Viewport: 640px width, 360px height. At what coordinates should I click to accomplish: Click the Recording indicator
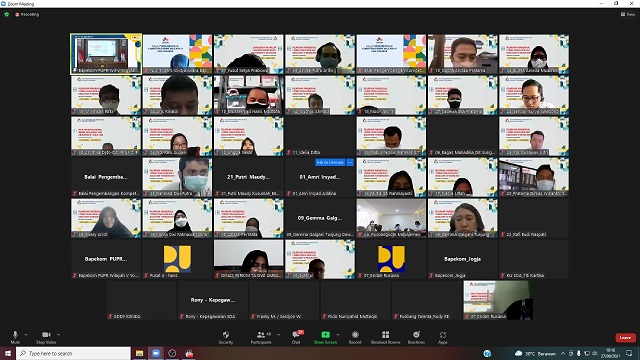27,14
